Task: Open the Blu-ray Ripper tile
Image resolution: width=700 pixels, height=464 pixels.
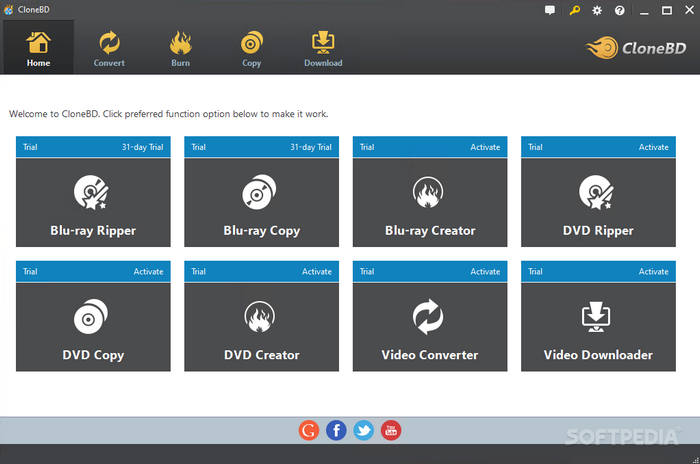Action: (x=93, y=202)
